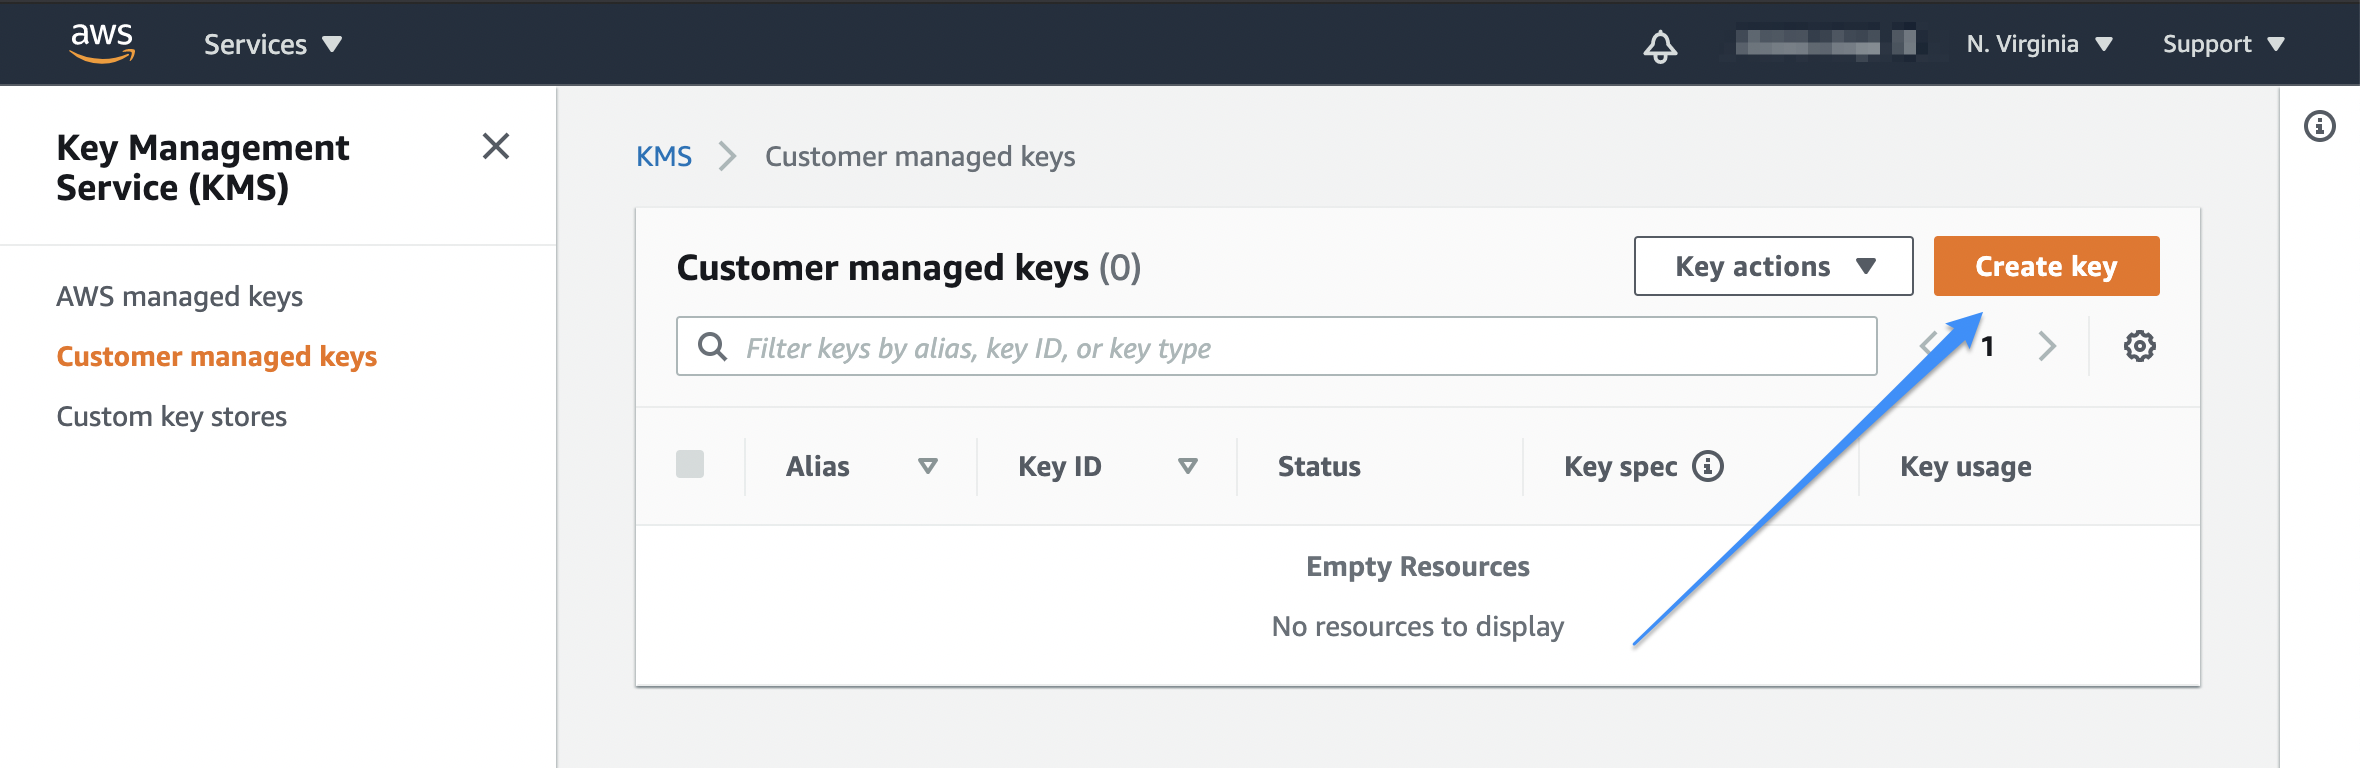Screen dimensions: 2360x768
Task: Expand the Services menu
Action: (x=273, y=44)
